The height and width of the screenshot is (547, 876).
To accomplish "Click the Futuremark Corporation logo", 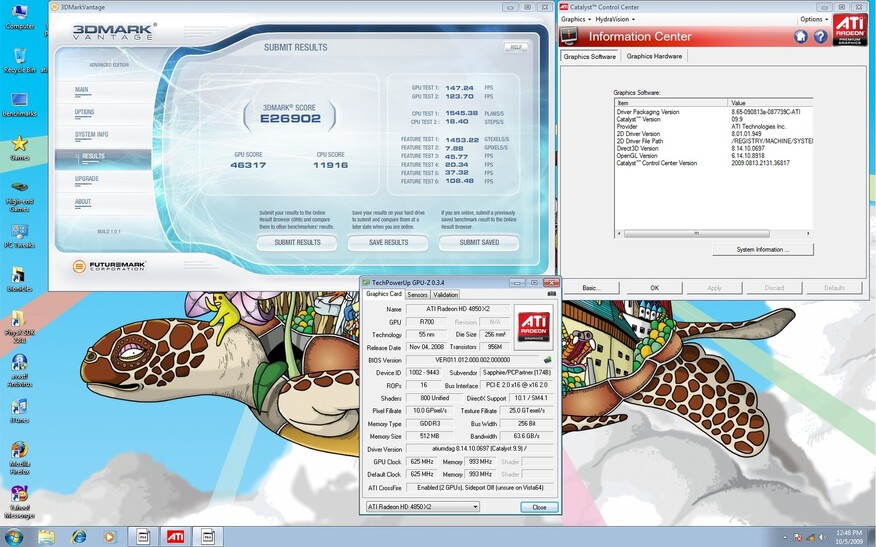I will pos(109,266).
